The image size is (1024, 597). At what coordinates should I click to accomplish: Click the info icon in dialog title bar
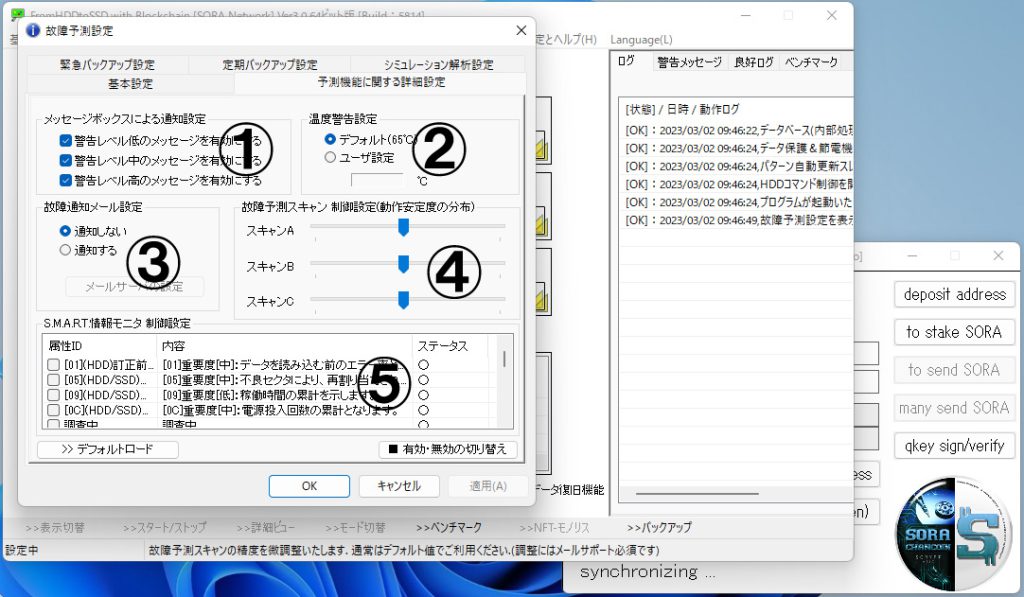pos(33,30)
